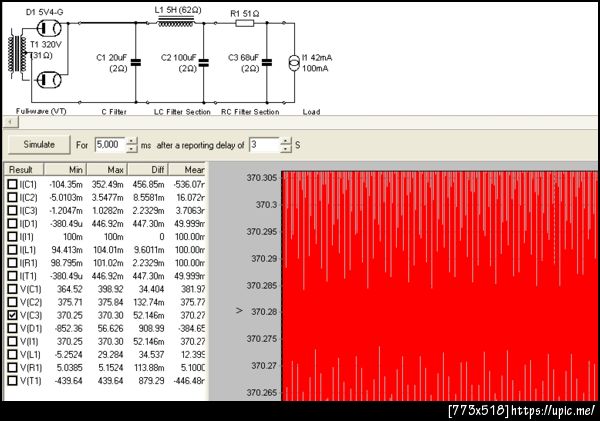Uncheck the V(C3) trace checkbox
The height and width of the screenshot is (421, 600).
13,315
